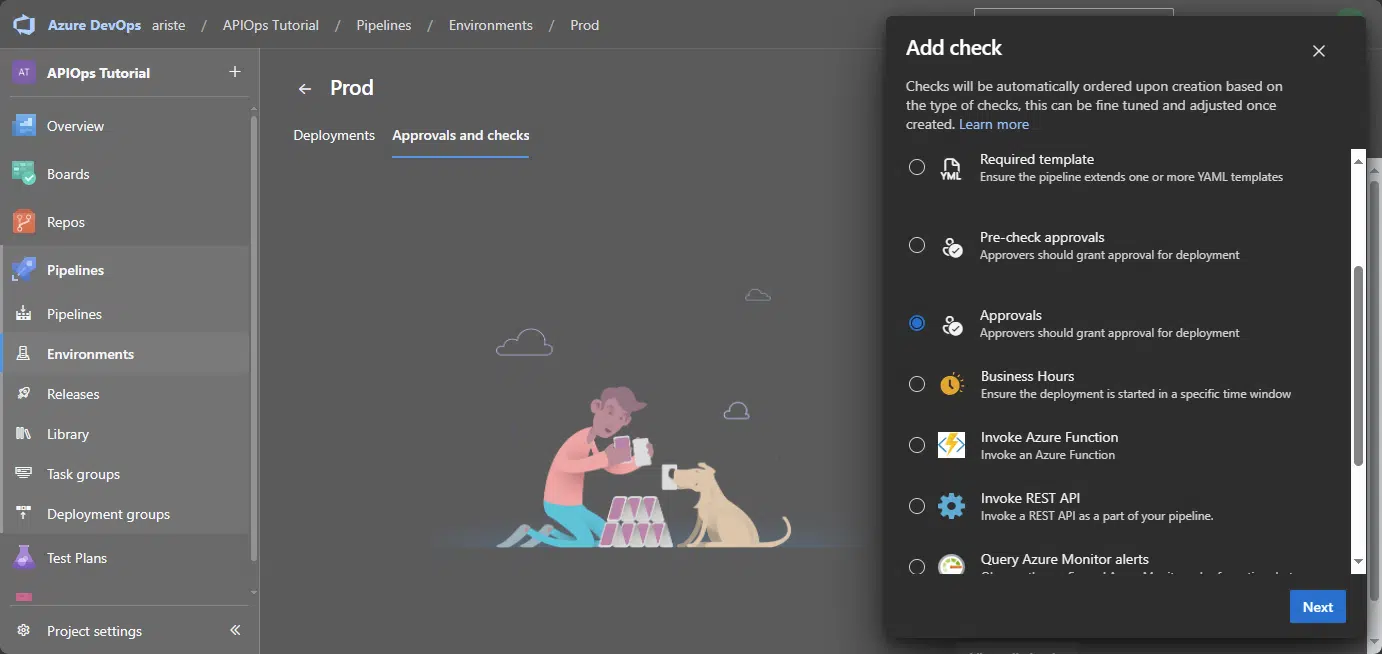
Task: Click the Releases rocket icon
Action: pos(24,394)
